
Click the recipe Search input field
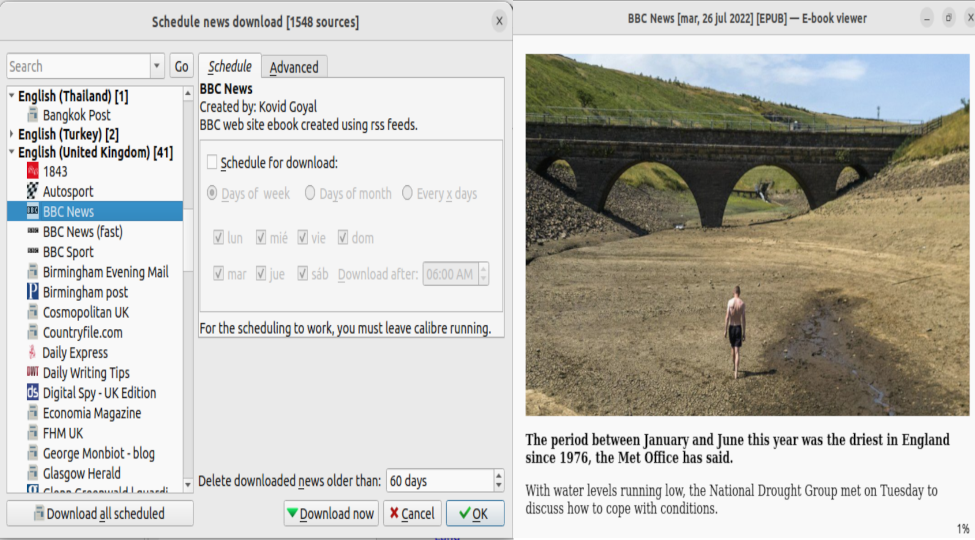[x=79, y=66]
